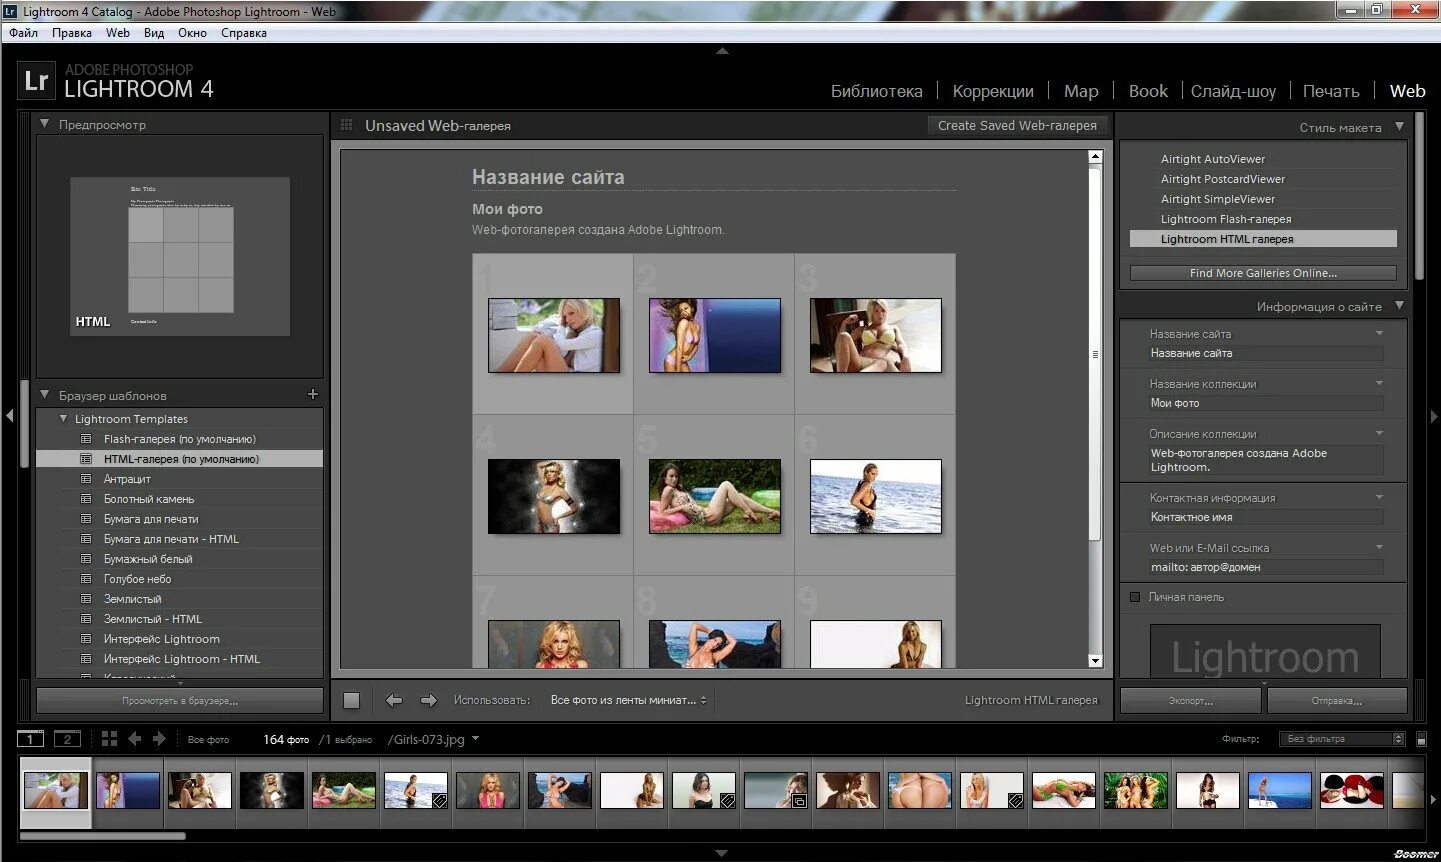
Task: Open Контактная информация presets dropdown arrow
Action: coord(1379,497)
